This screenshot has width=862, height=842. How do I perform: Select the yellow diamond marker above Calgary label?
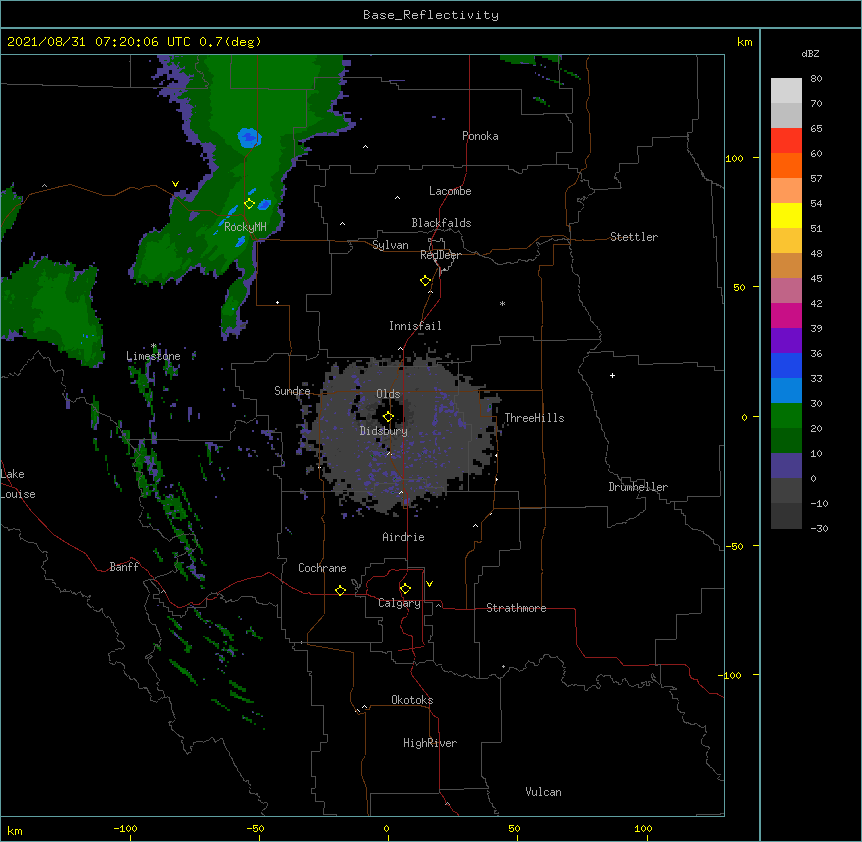click(405, 589)
